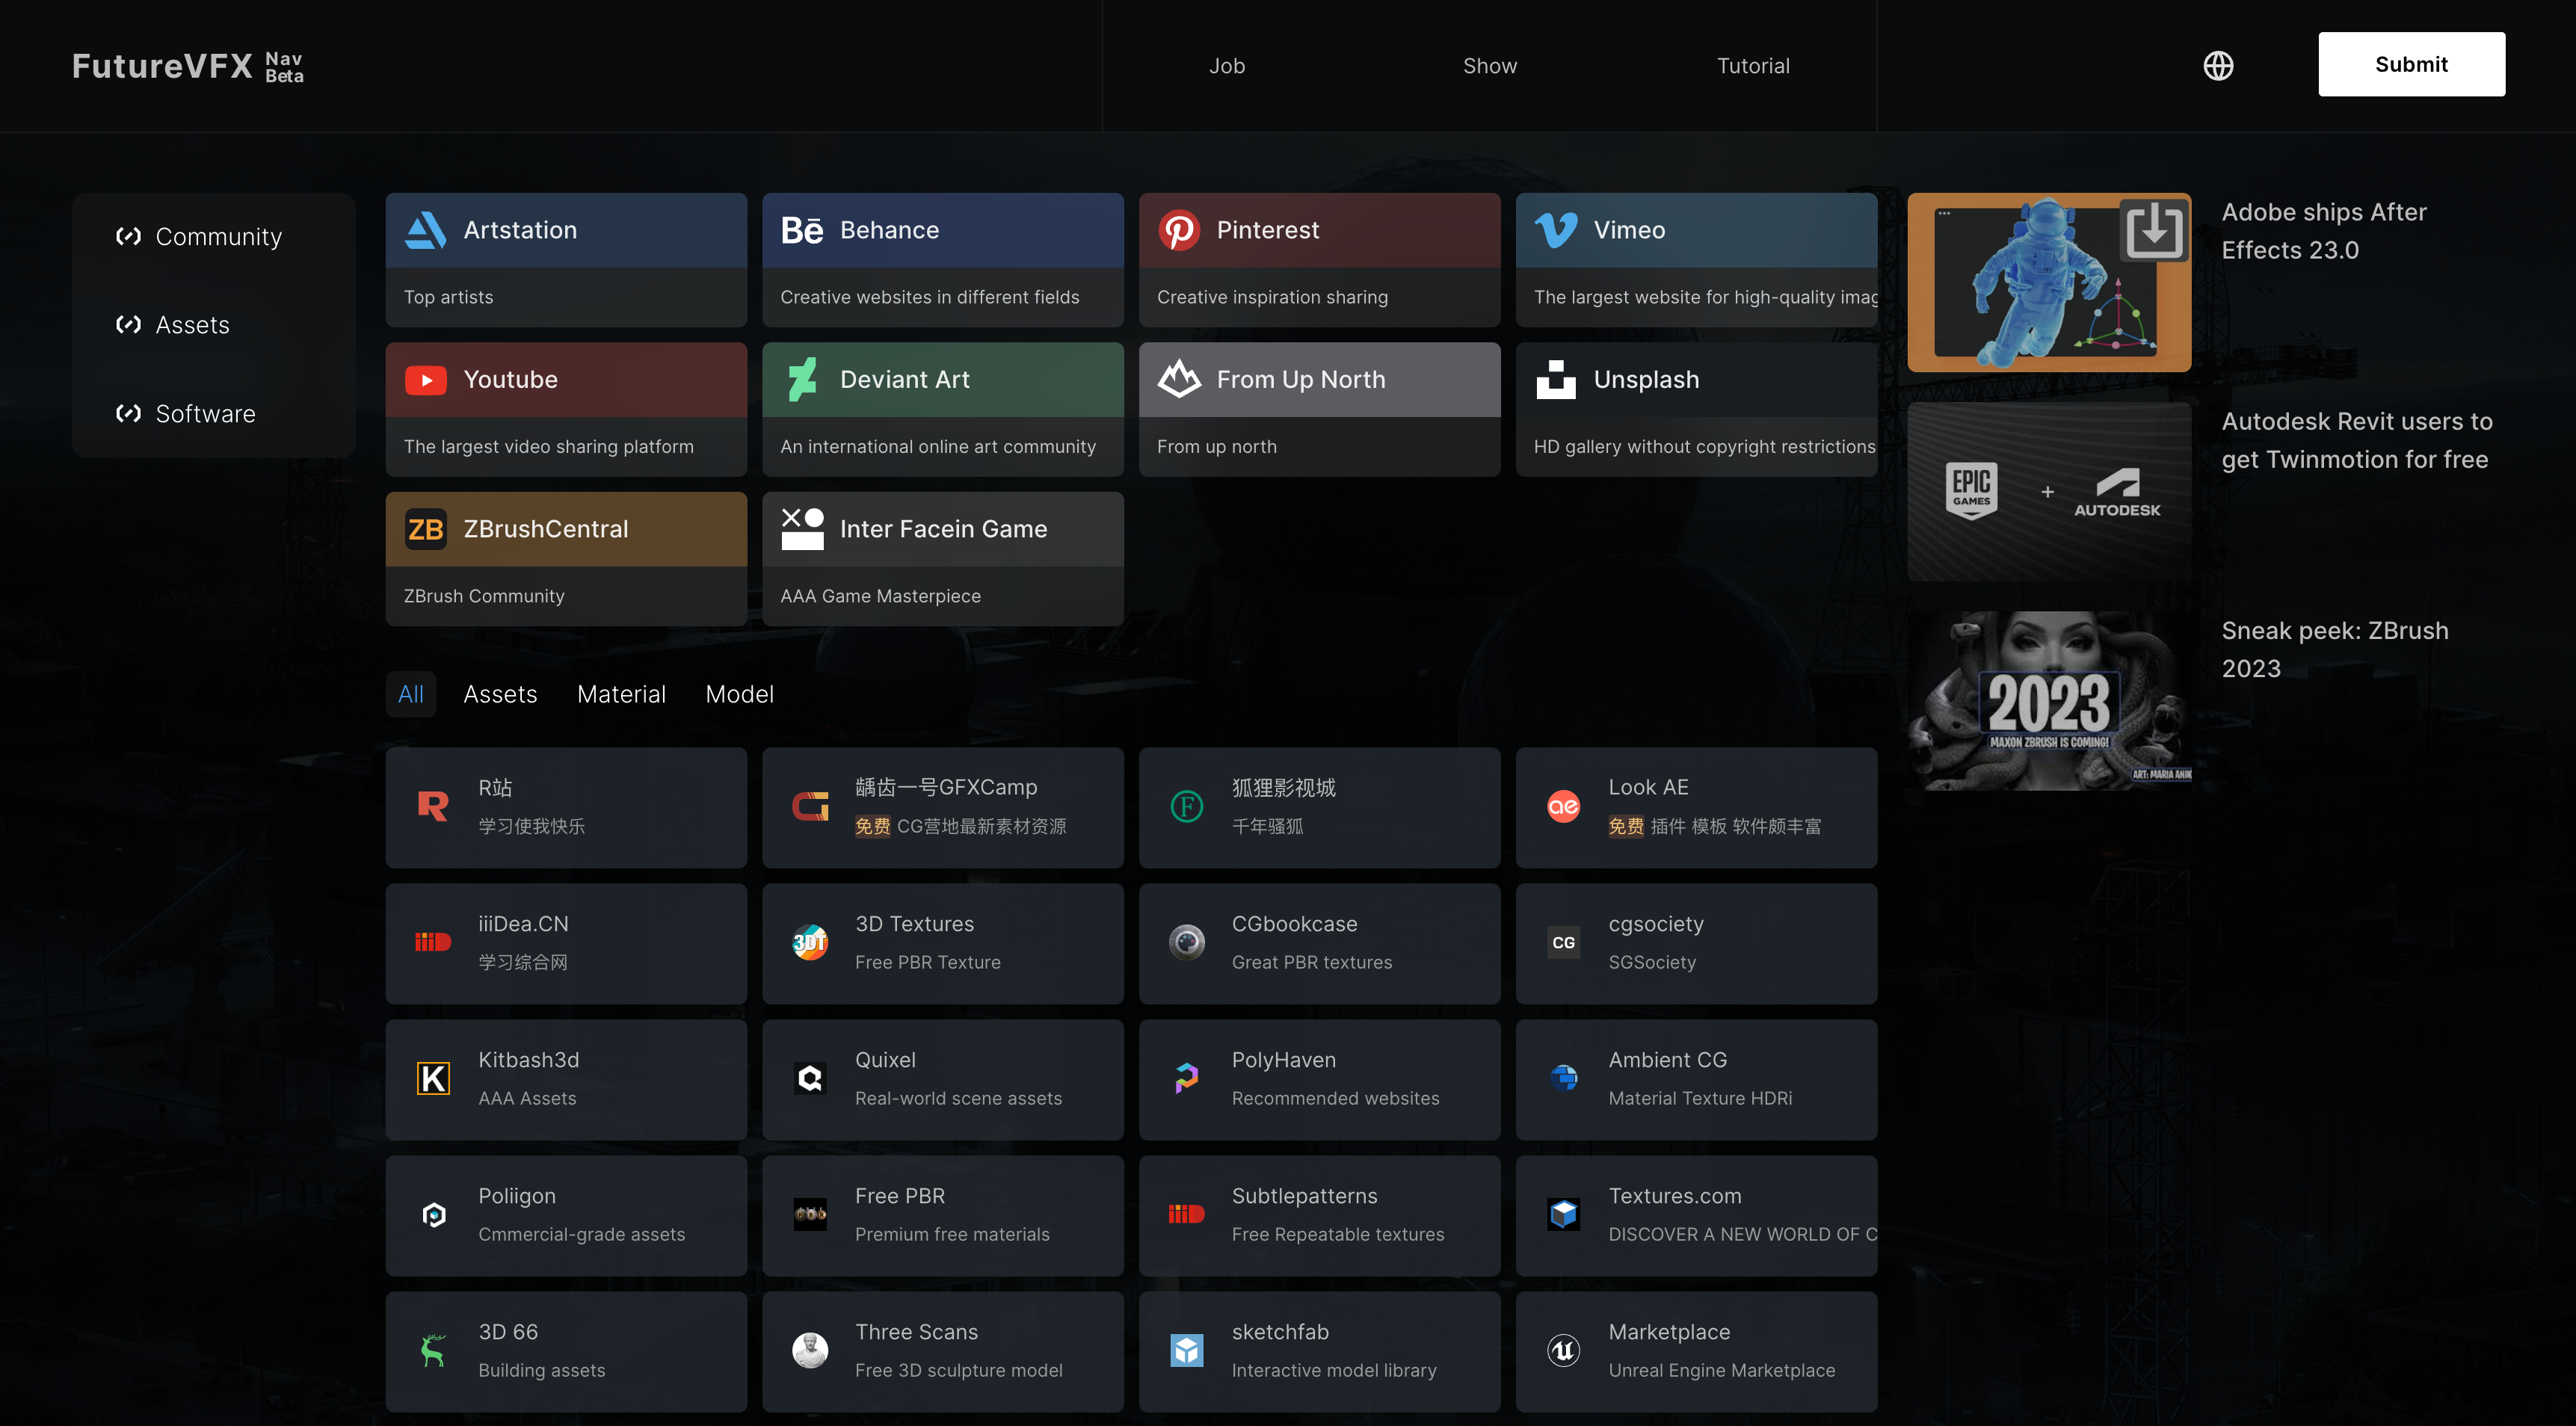Screen dimensions: 2576x1426
Task: Open the Epic Games plus Autodesk thumbnail
Action: coord(2048,491)
